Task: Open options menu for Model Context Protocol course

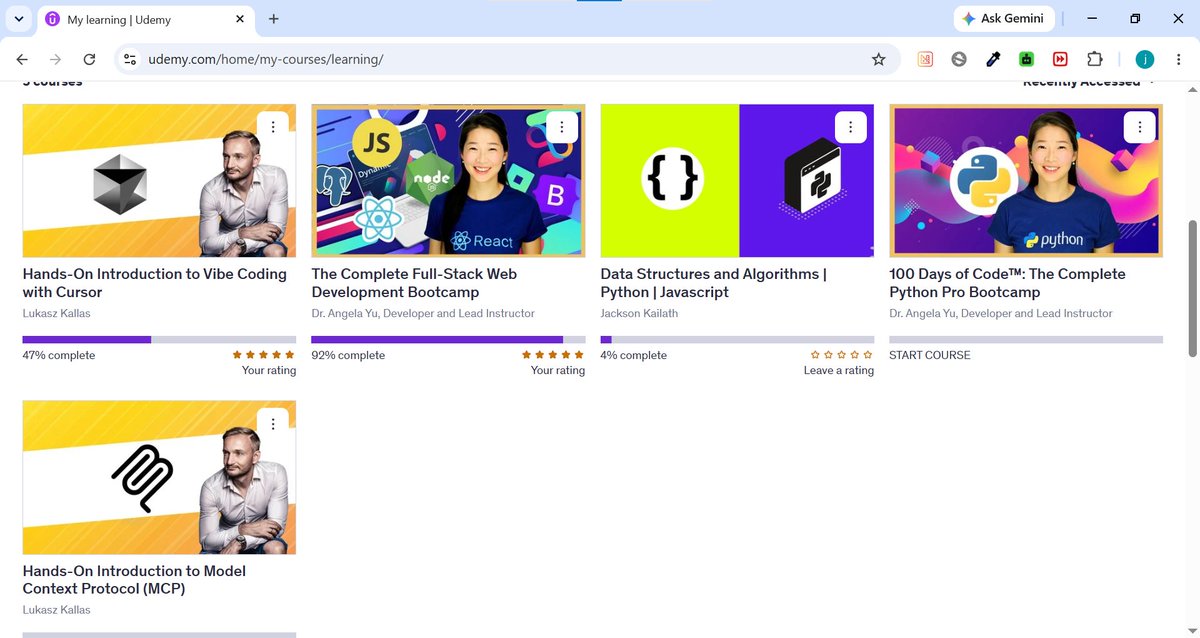Action: (x=273, y=424)
